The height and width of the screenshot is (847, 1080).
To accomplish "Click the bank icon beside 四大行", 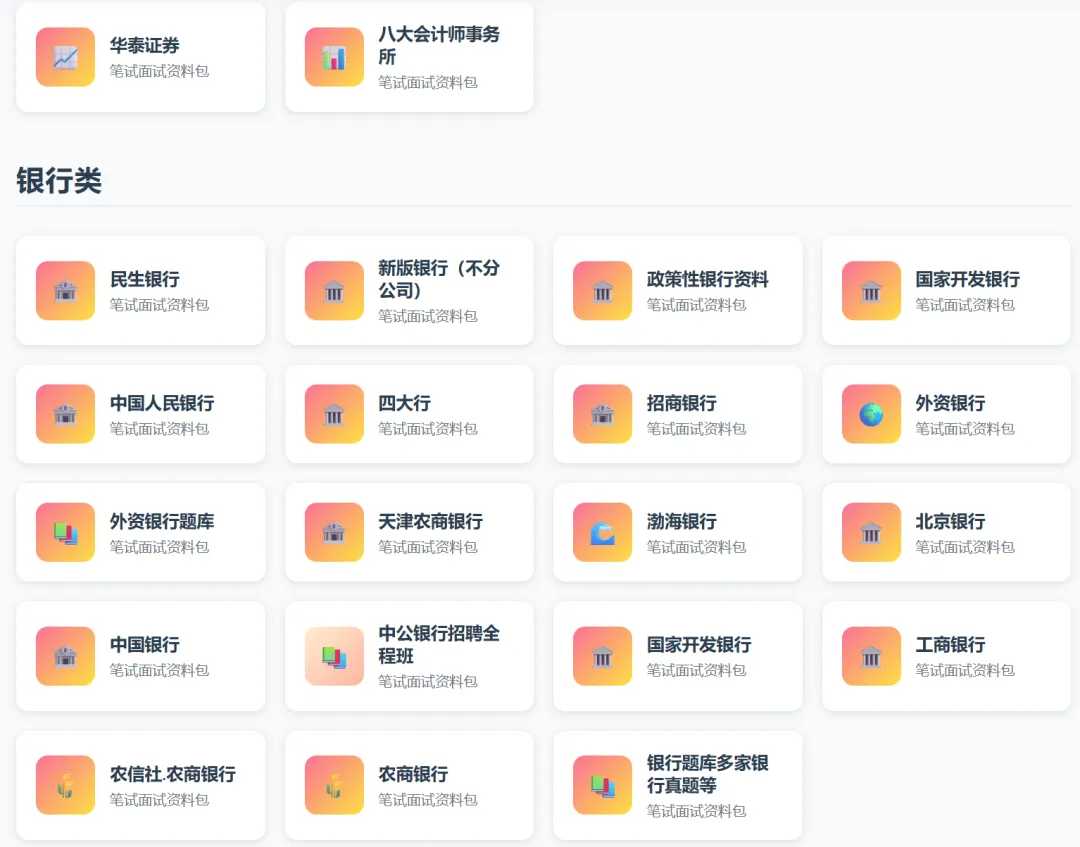I will coord(334,414).
